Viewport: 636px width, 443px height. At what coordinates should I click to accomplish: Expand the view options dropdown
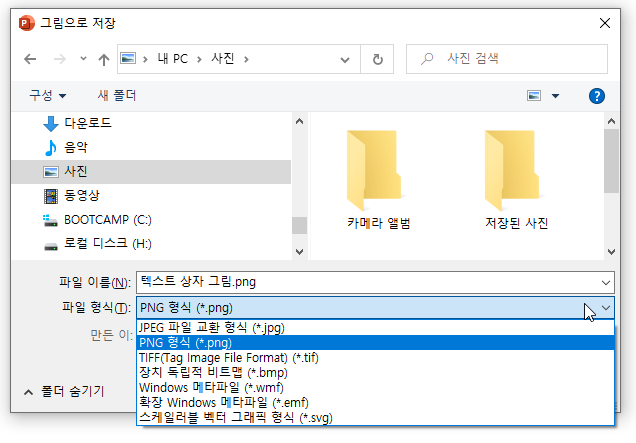tap(555, 96)
